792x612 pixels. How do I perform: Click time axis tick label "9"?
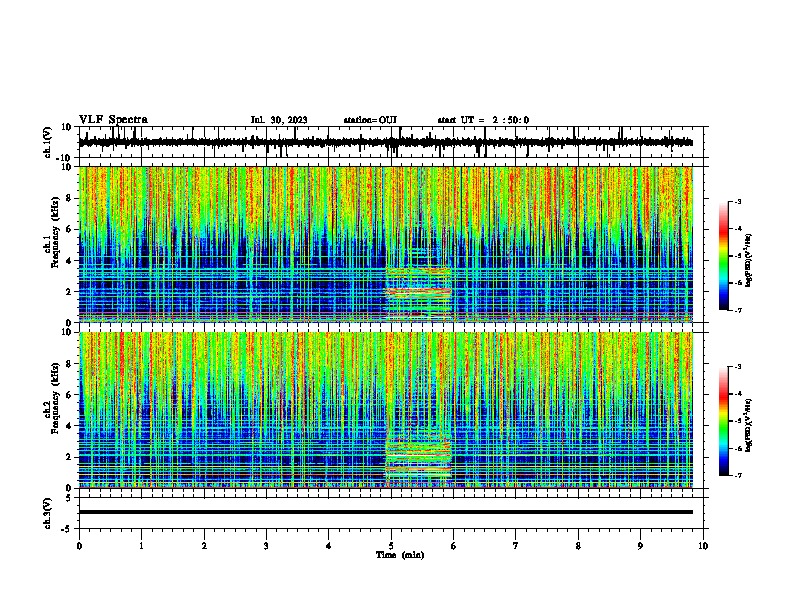(x=640, y=546)
